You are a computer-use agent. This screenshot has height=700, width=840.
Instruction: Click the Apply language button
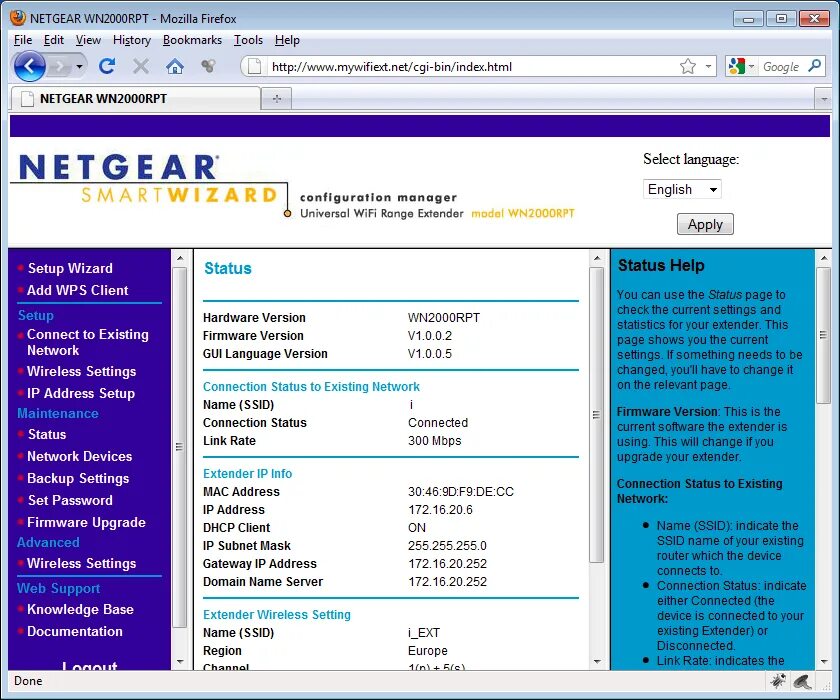(705, 224)
